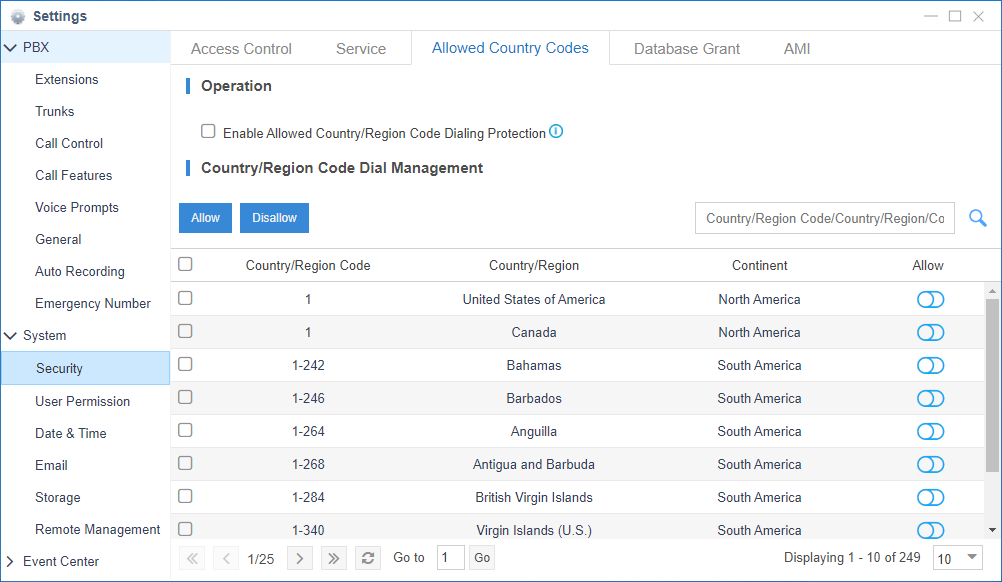Refresh the country codes list
Viewport: 1002px width, 582px height.
[368, 558]
